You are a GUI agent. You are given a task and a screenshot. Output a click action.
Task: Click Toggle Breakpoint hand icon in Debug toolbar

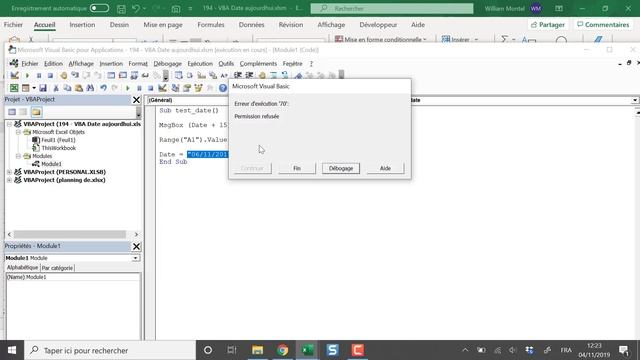[63, 75]
